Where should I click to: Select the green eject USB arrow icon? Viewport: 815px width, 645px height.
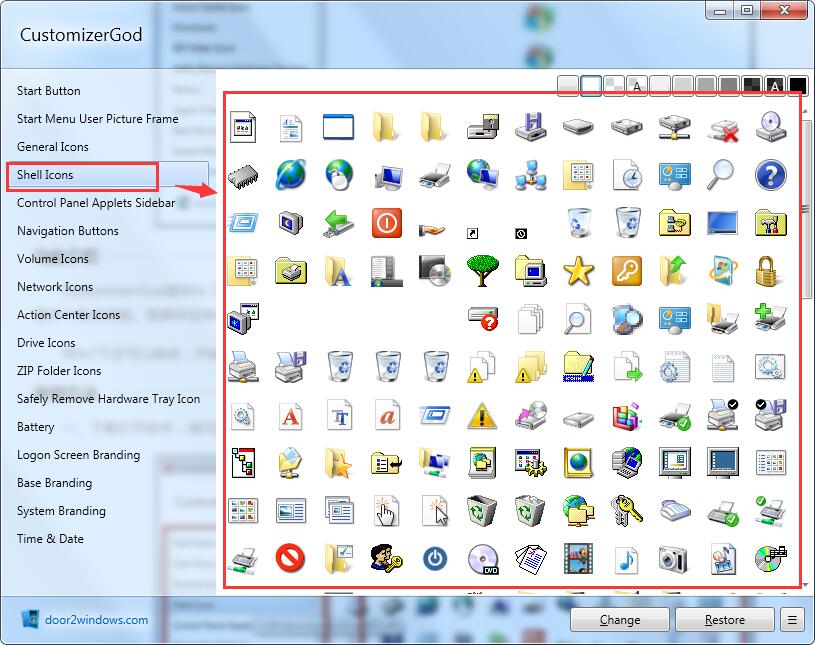click(x=338, y=223)
